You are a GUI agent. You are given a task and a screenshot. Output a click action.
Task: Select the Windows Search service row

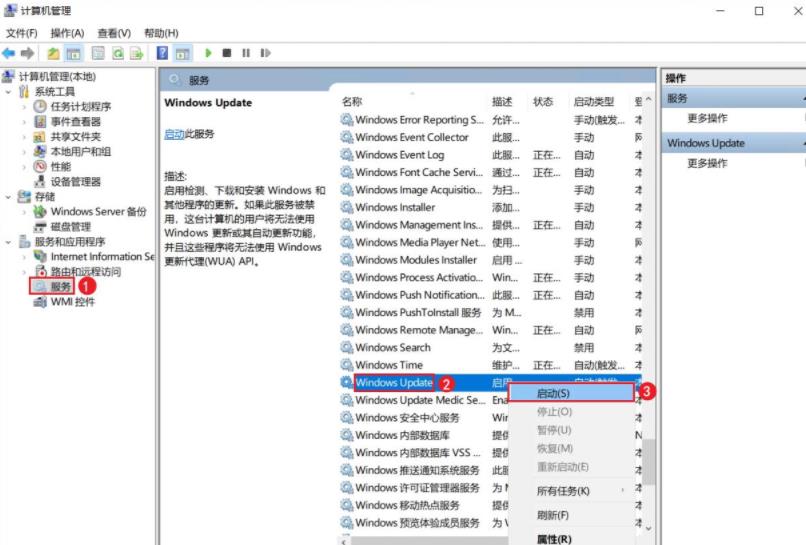pyautogui.click(x=490, y=348)
